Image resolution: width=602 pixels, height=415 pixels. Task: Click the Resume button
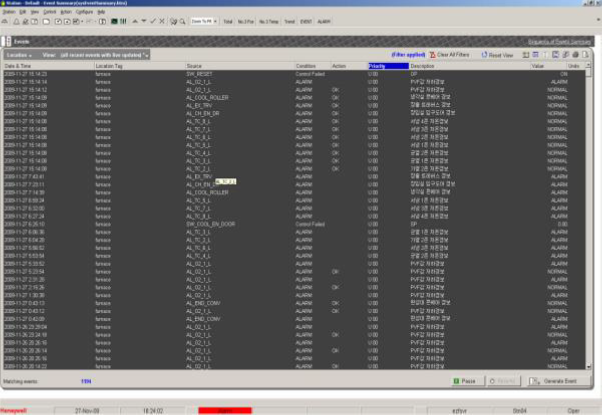(503, 381)
